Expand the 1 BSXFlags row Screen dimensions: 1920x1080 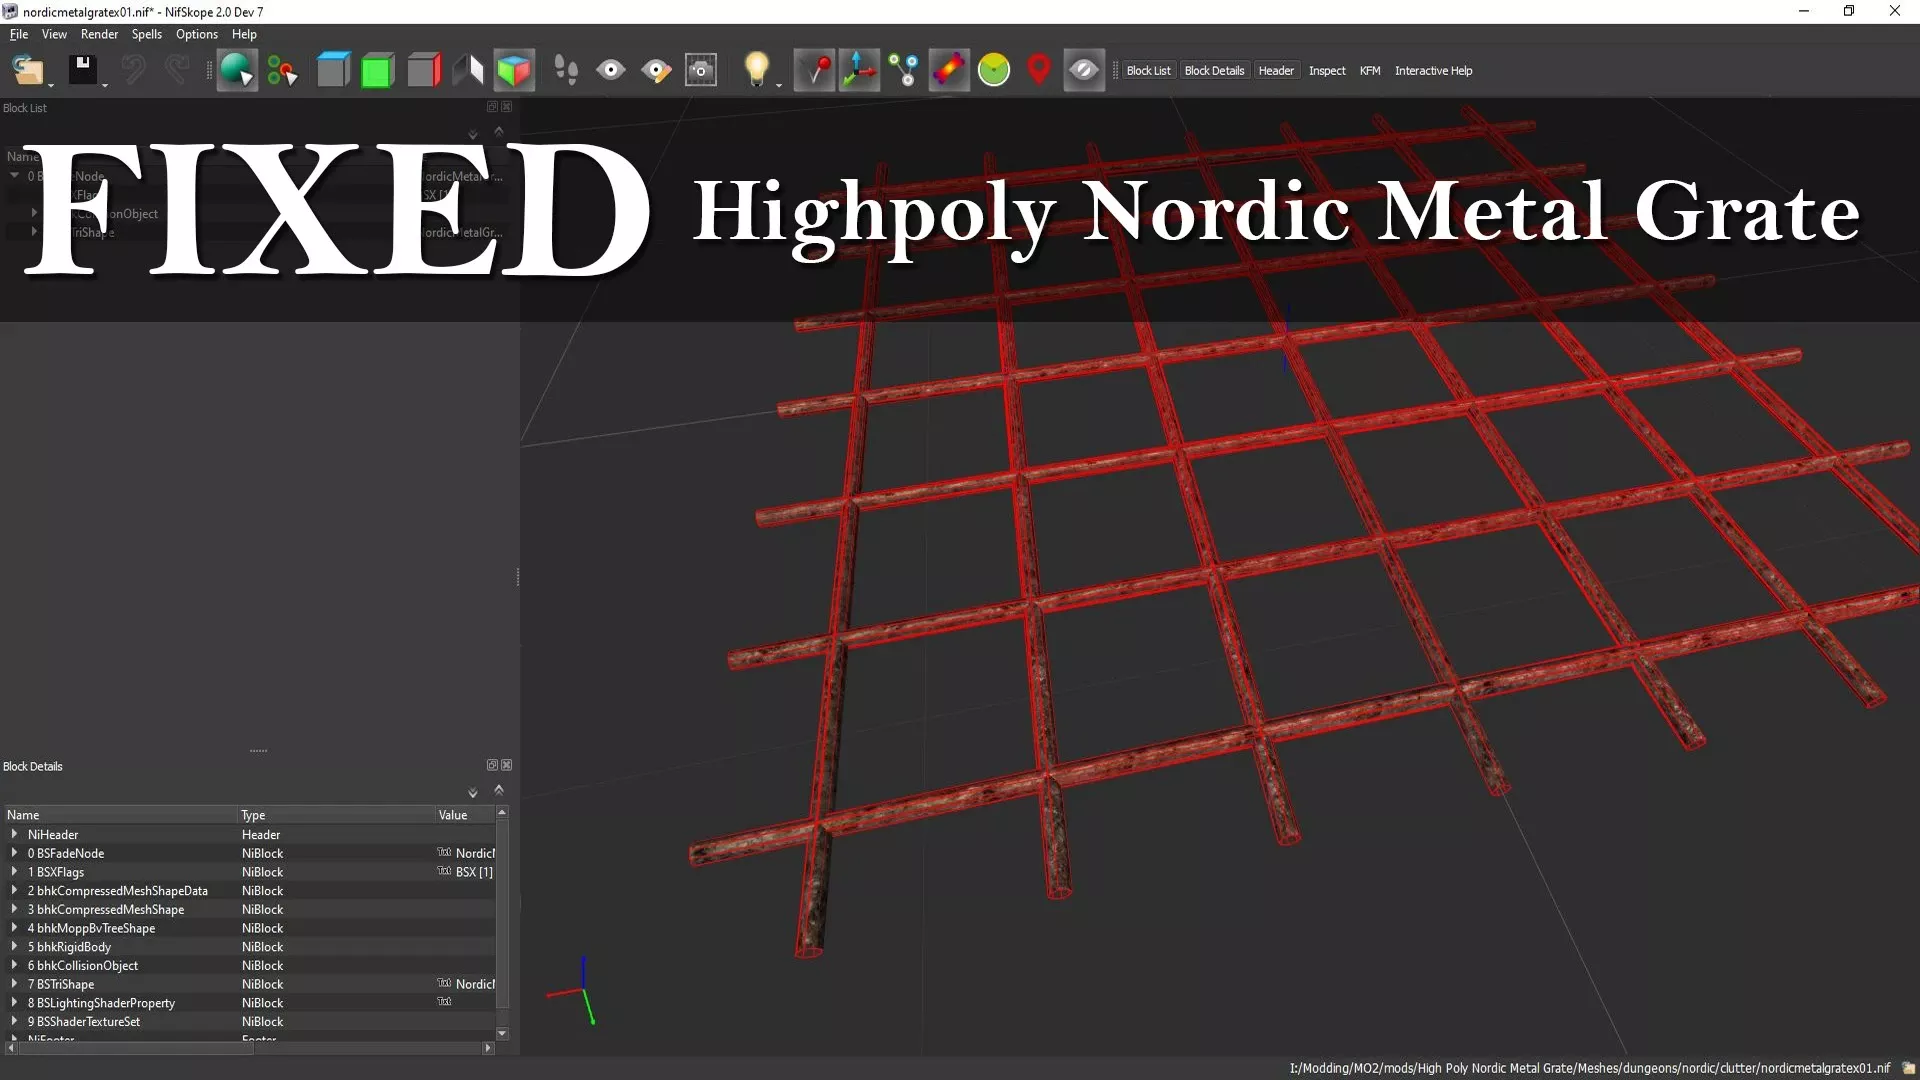click(14, 872)
